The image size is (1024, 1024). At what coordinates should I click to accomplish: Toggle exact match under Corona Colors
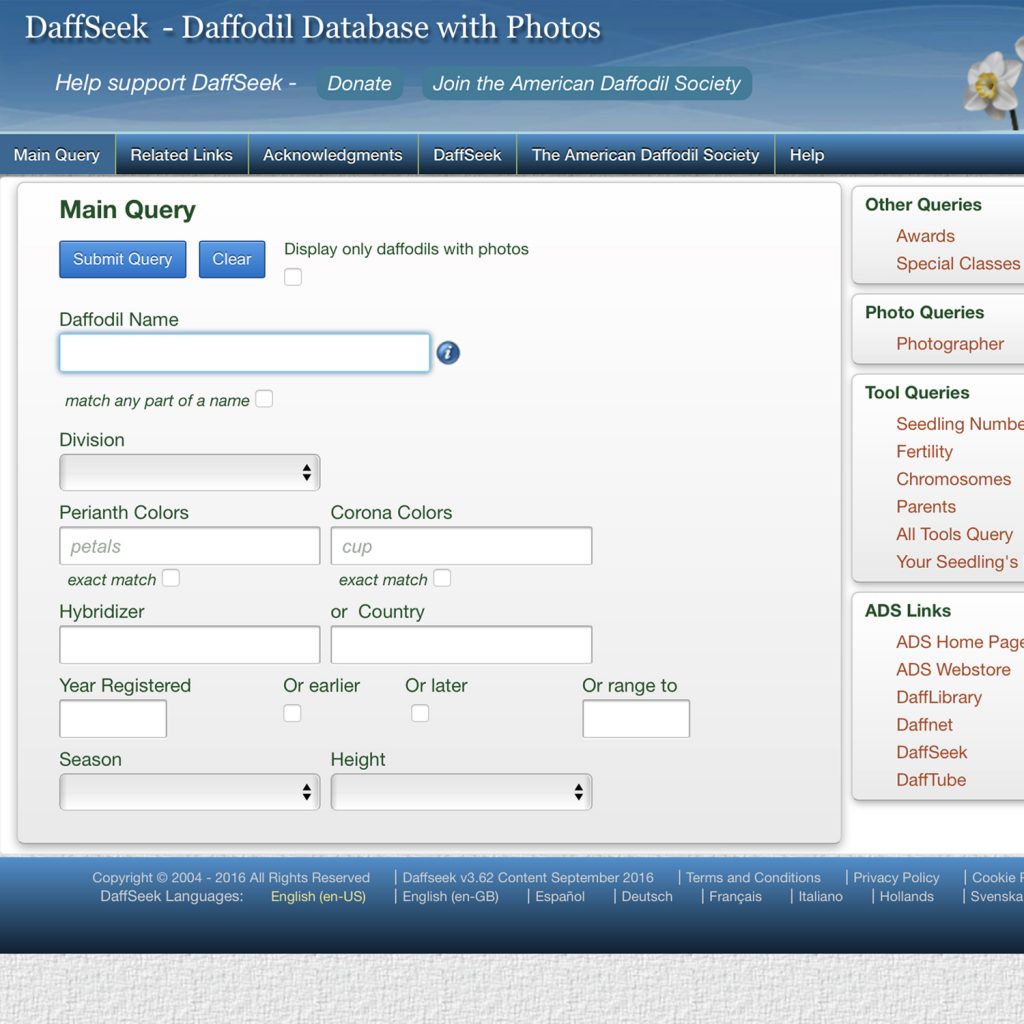(442, 578)
